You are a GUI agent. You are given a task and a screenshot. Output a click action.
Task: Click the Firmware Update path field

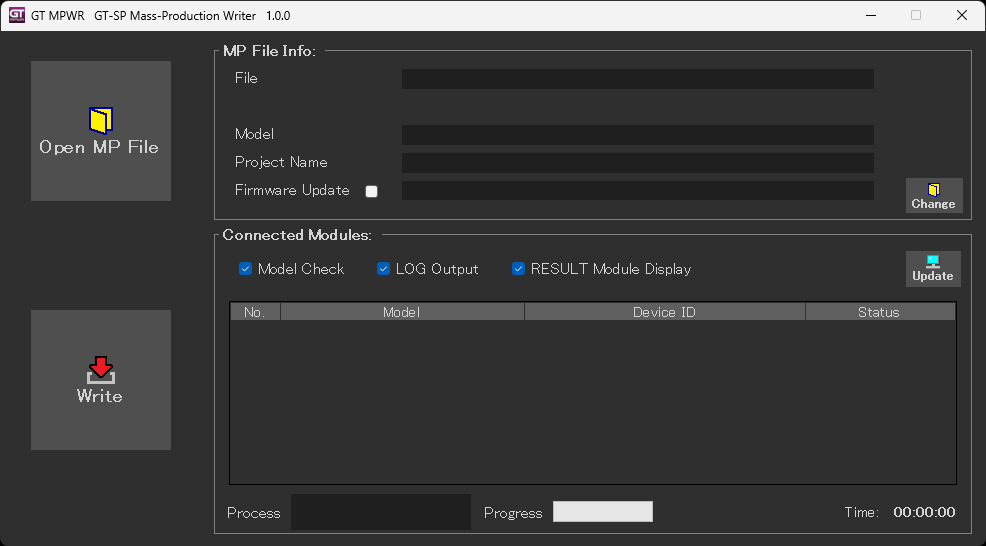click(637, 191)
